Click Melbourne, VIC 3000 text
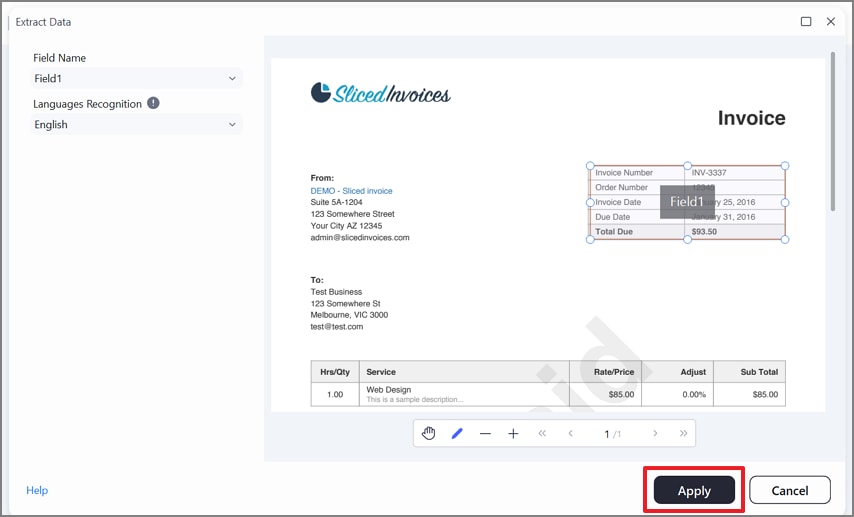 349,315
